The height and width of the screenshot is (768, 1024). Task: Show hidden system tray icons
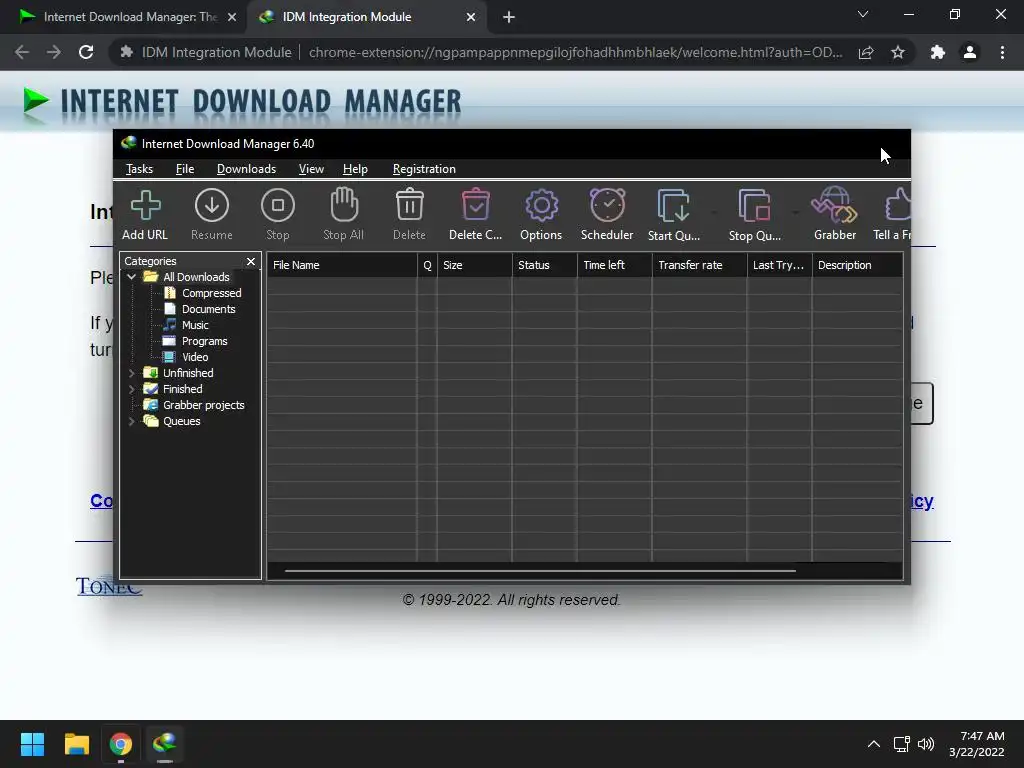click(874, 744)
